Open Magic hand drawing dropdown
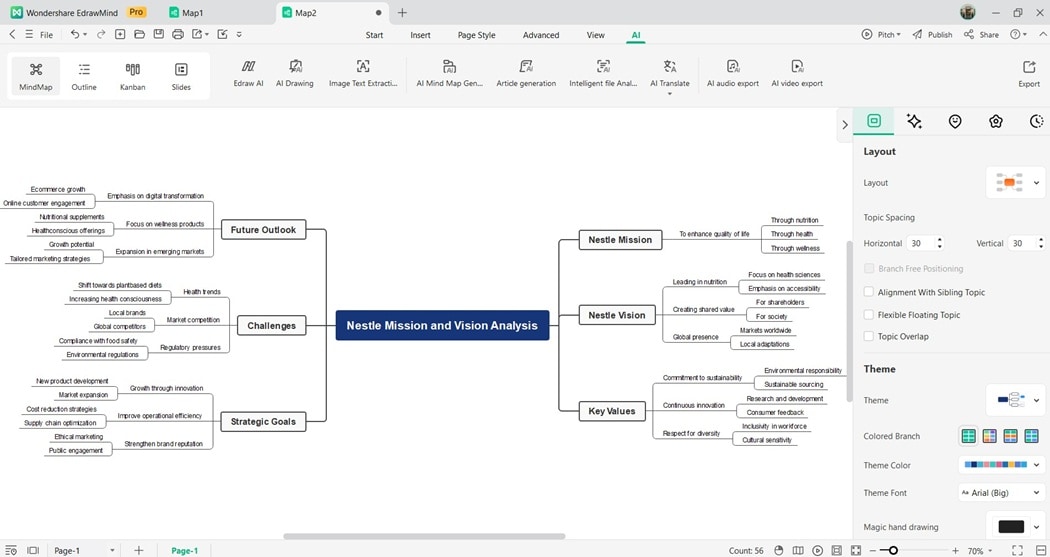 click(x=1015, y=527)
